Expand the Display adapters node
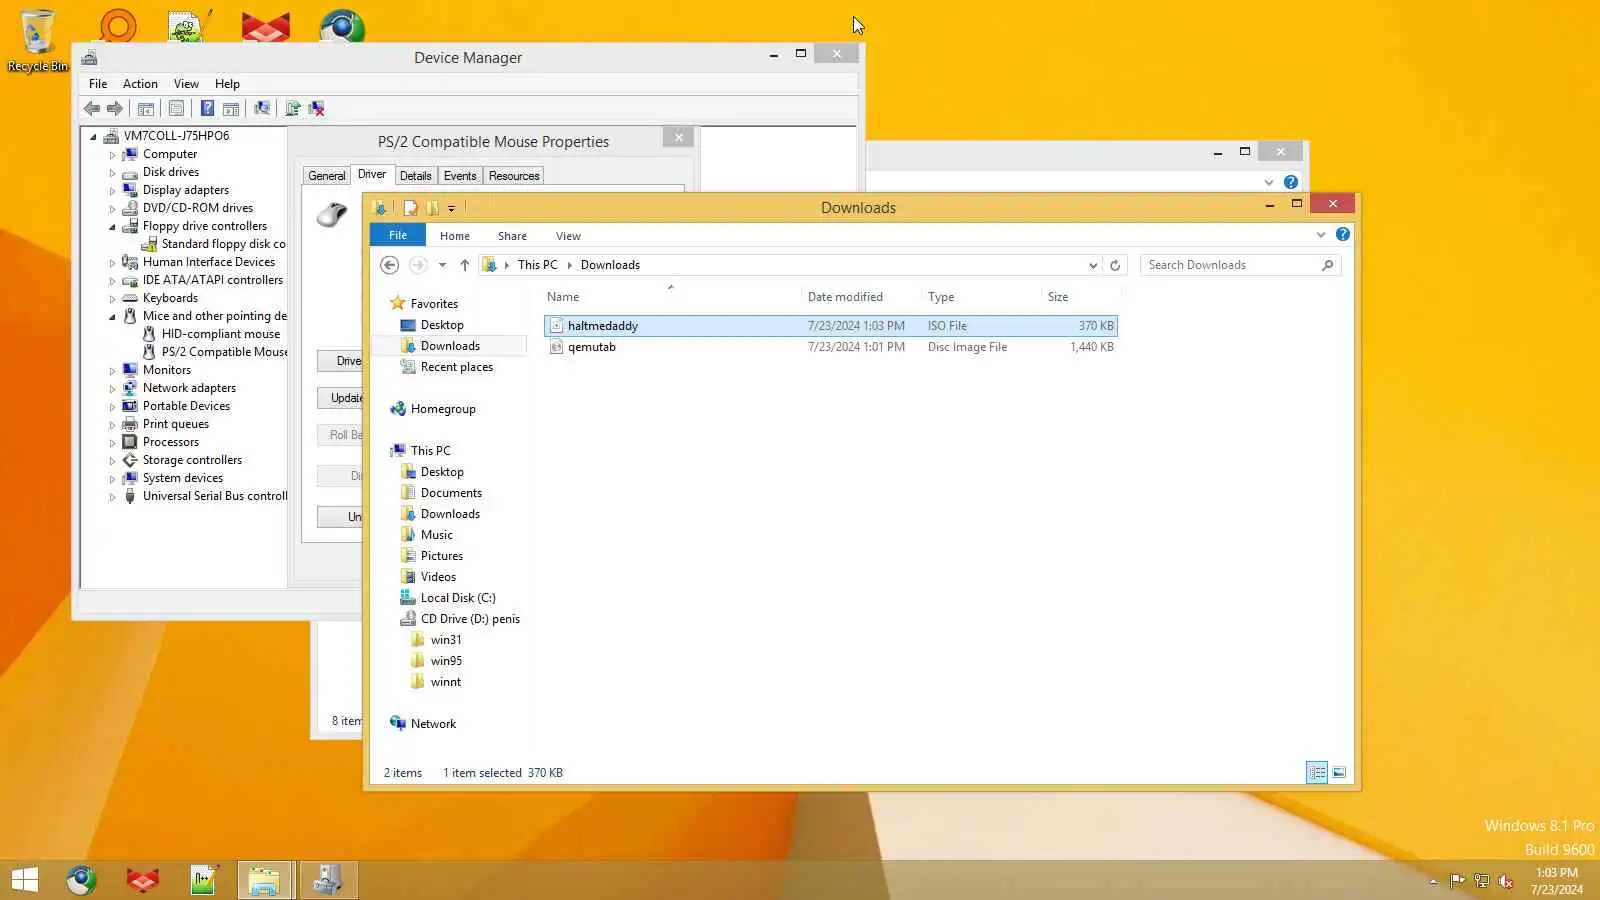This screenshot has width=1600, height=900. click(x=112, y=191)
